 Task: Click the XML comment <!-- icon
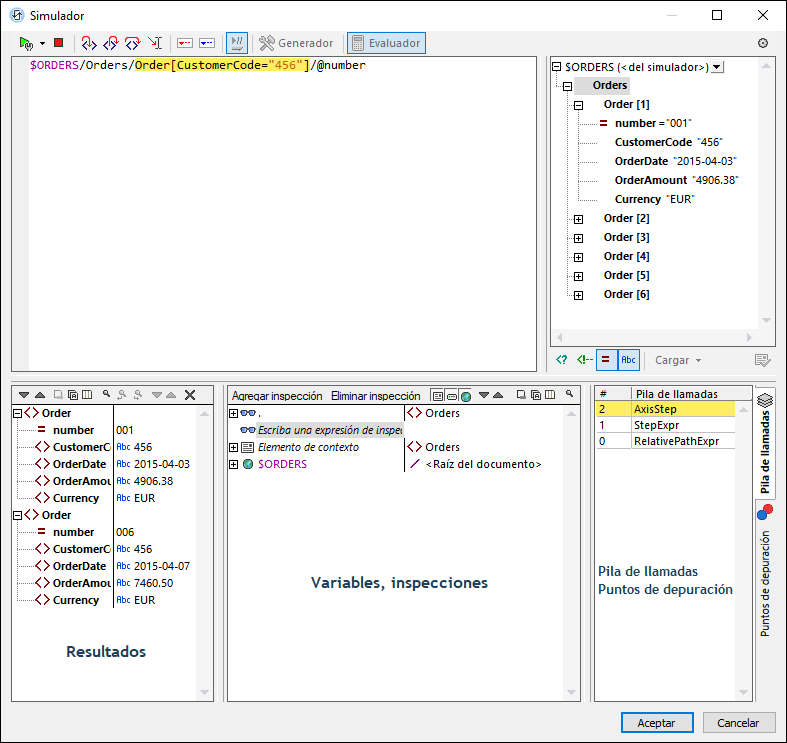584,360
